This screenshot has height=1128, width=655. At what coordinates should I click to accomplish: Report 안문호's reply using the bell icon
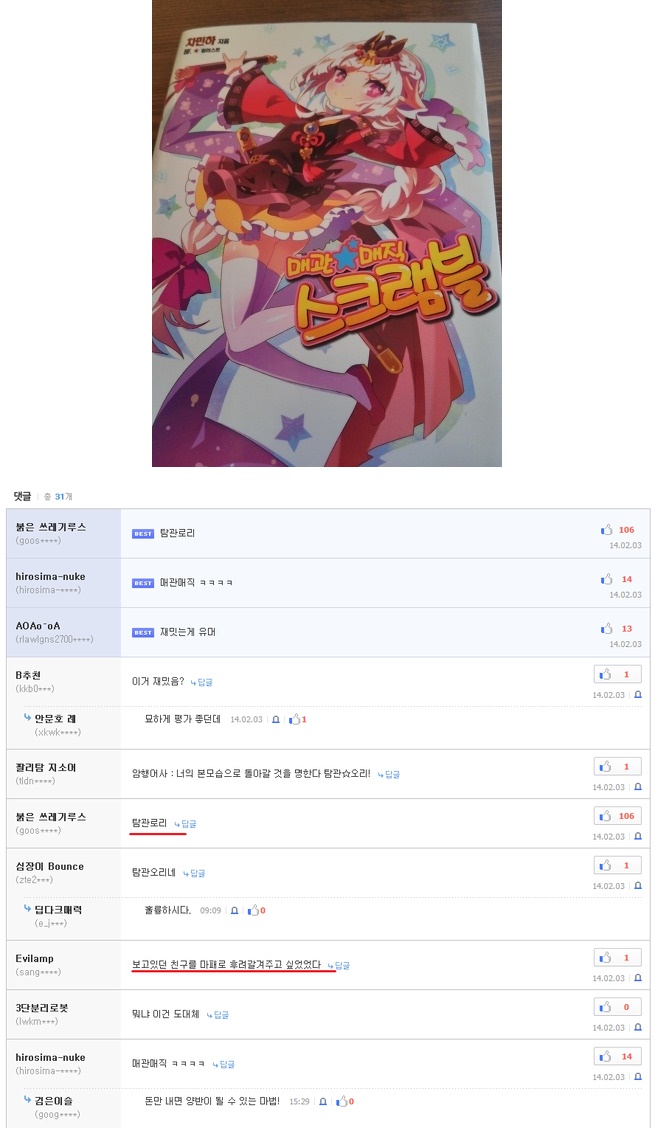pyautogui.click(x=276, y=719)
